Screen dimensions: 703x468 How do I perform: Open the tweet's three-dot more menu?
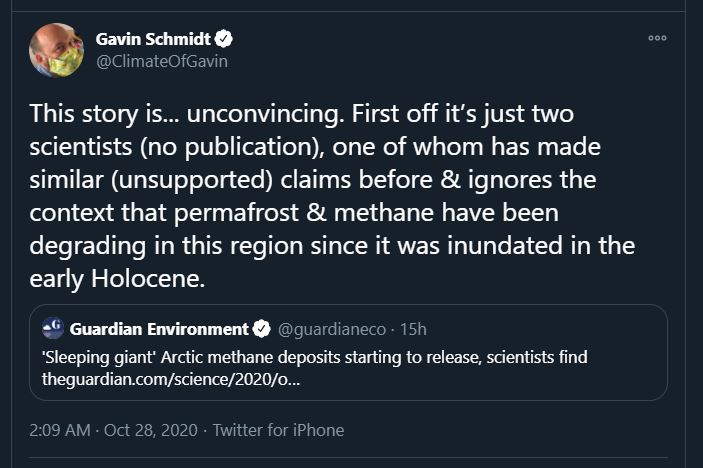pos(657,38)
